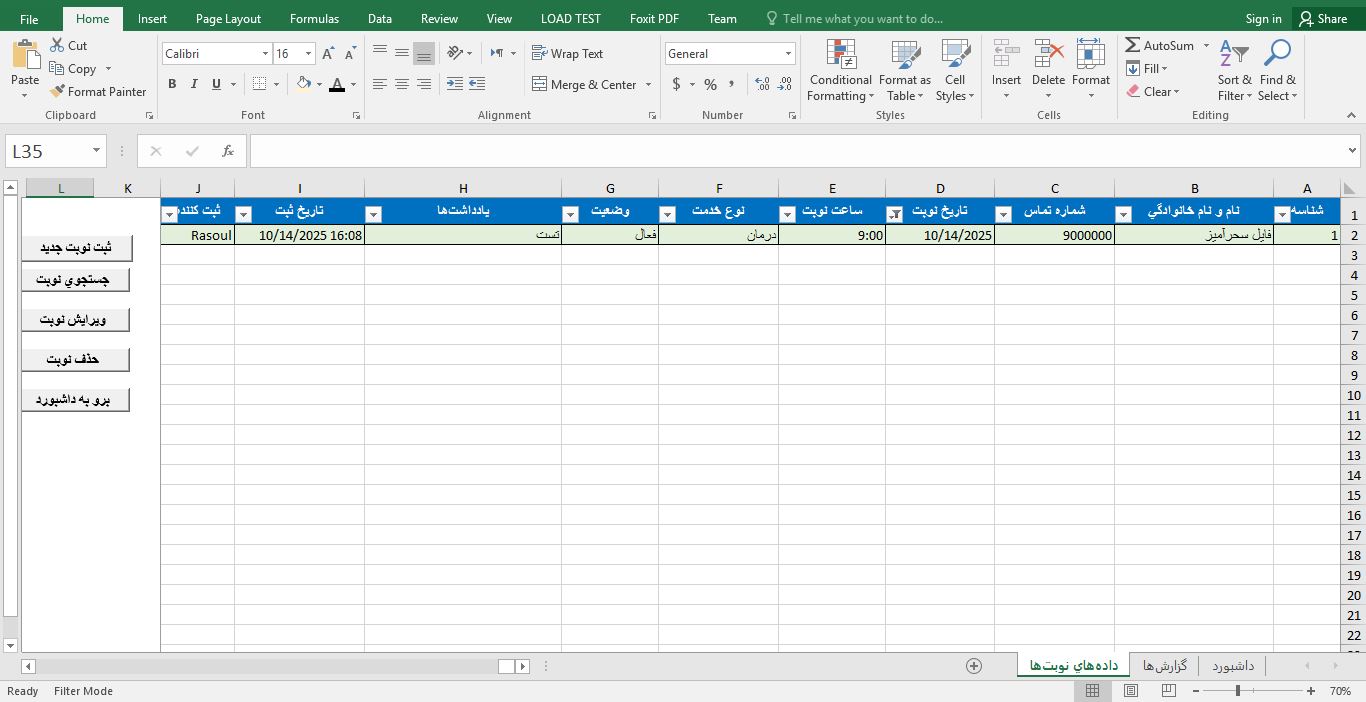Toggle Wrap Text on selected cells
Image resolution: width=1366 pixels, height=702 pixels.
(567, 54)
